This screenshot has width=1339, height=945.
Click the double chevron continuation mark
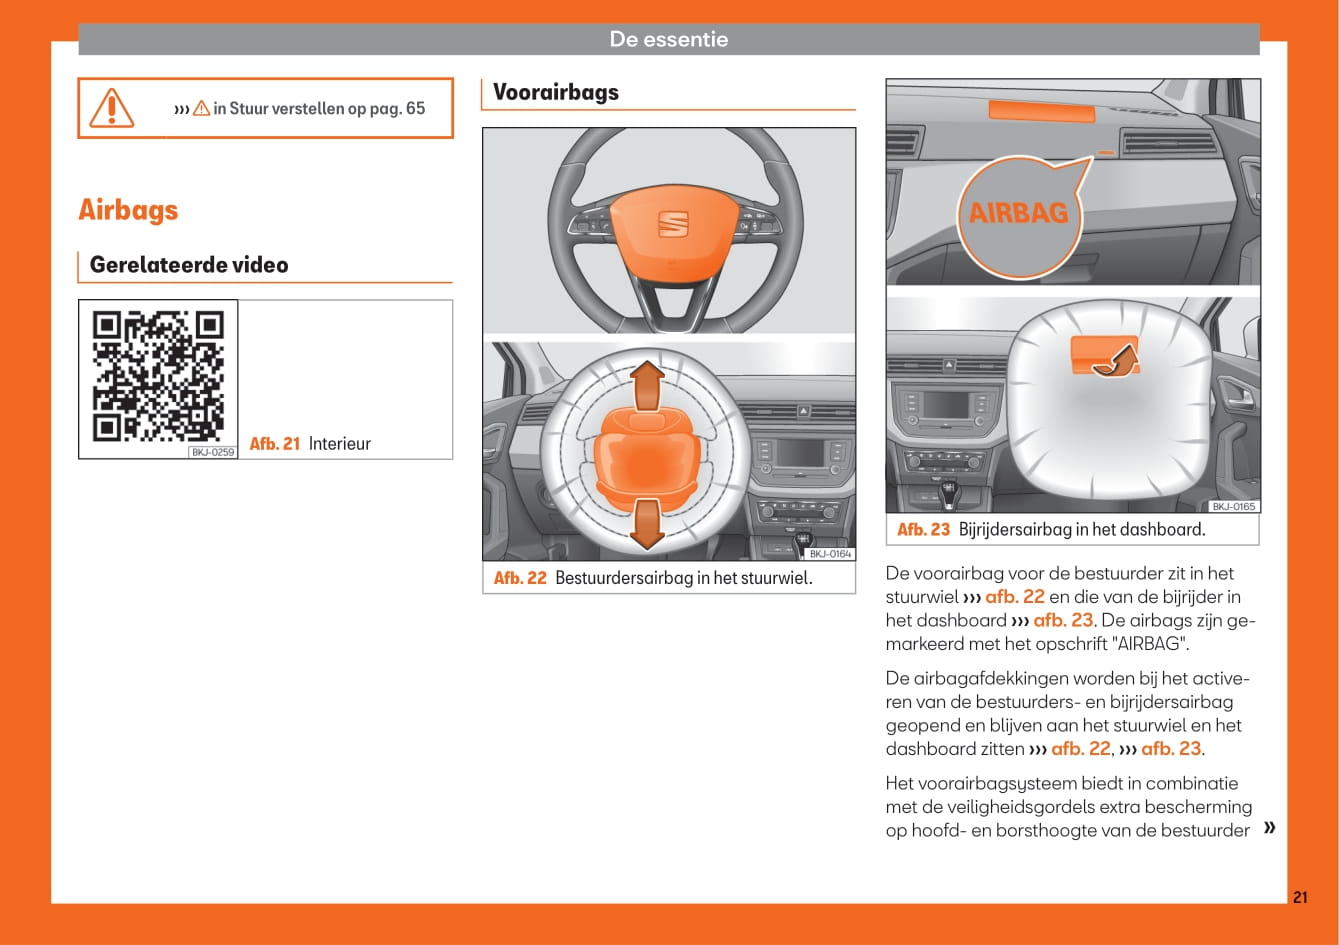[x=1269, y=828]
